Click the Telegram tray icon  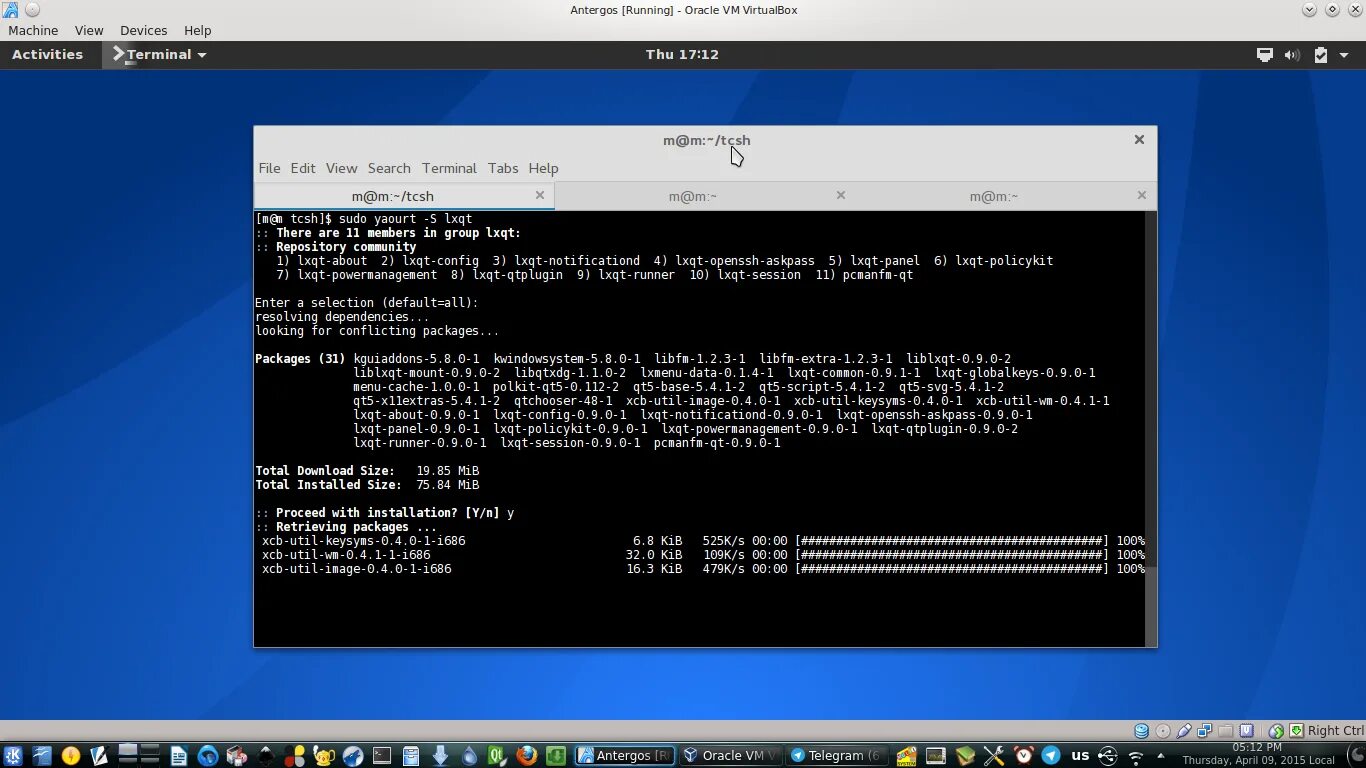[x=1051, y=756]
